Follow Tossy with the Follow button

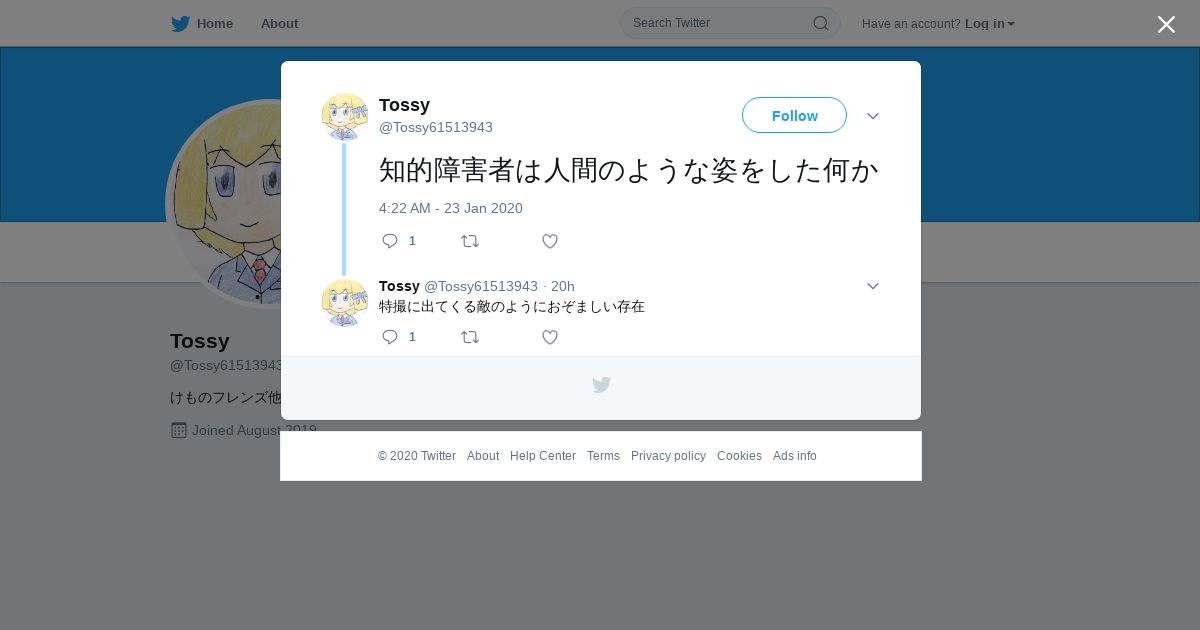[x=794, y=116]
